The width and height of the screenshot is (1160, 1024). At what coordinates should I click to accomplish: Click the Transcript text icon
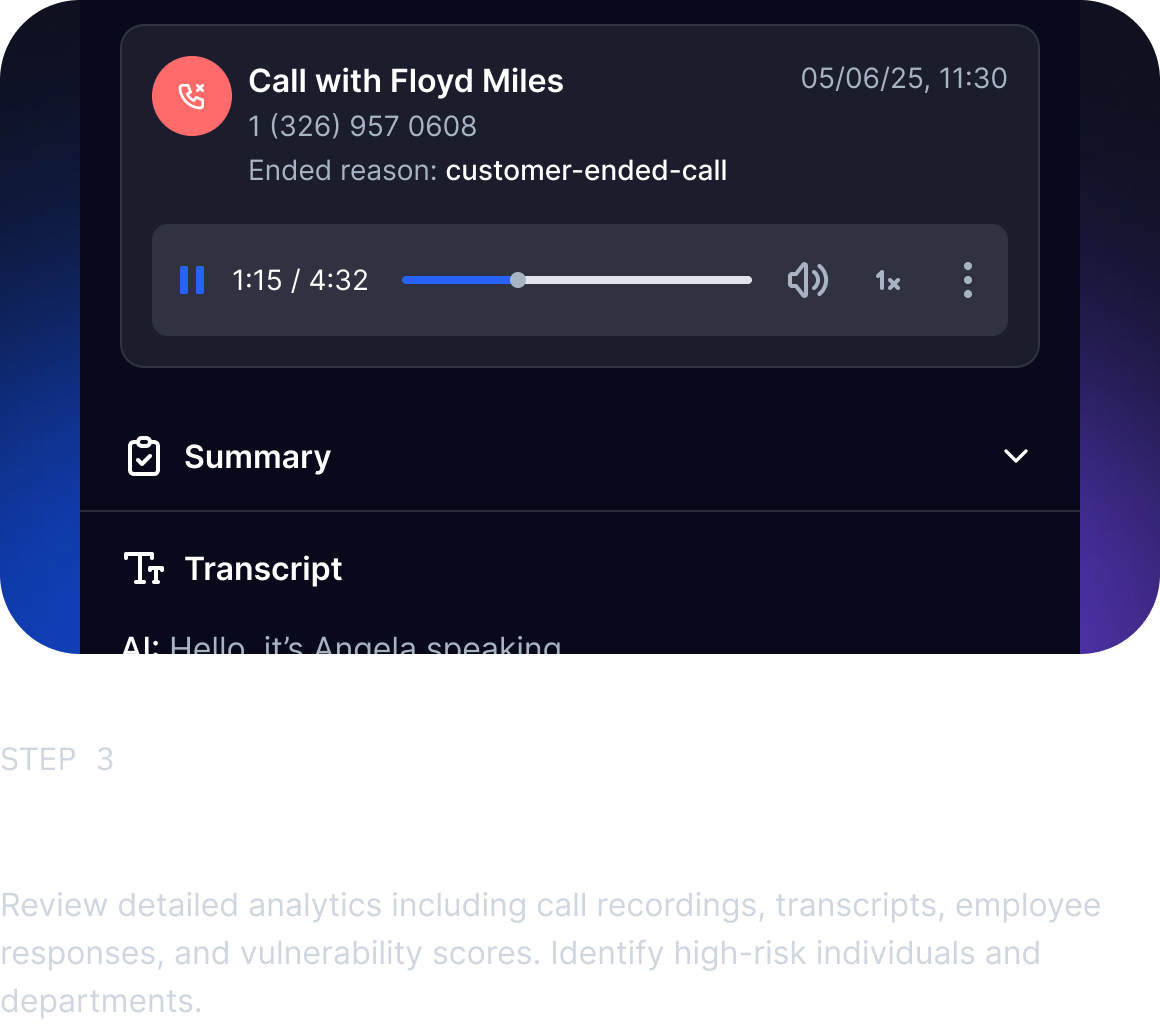tap(146, 568)
